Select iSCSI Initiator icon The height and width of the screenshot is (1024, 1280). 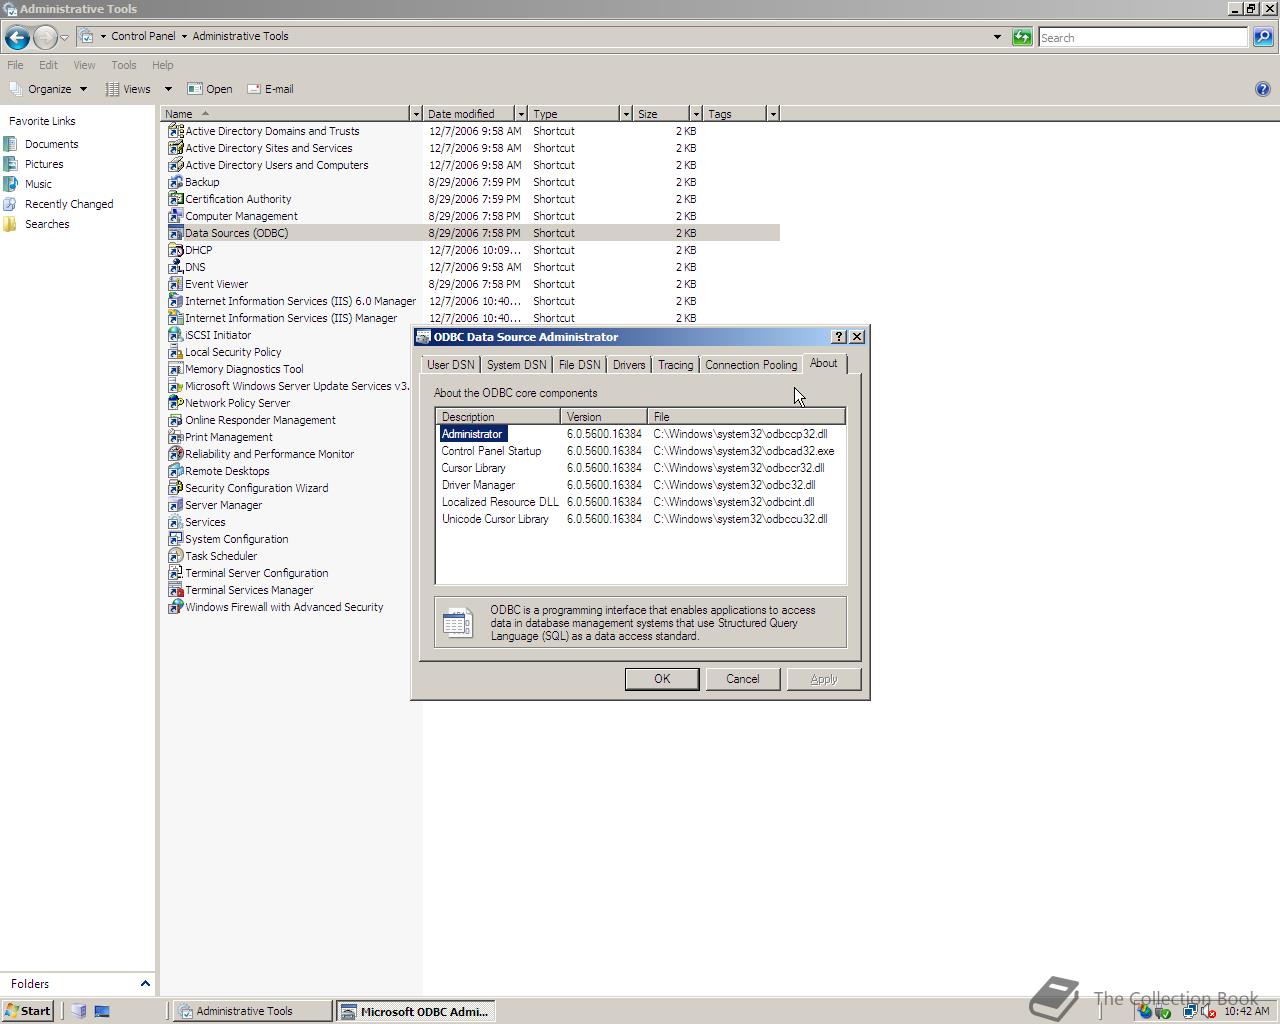coord(176,335)
